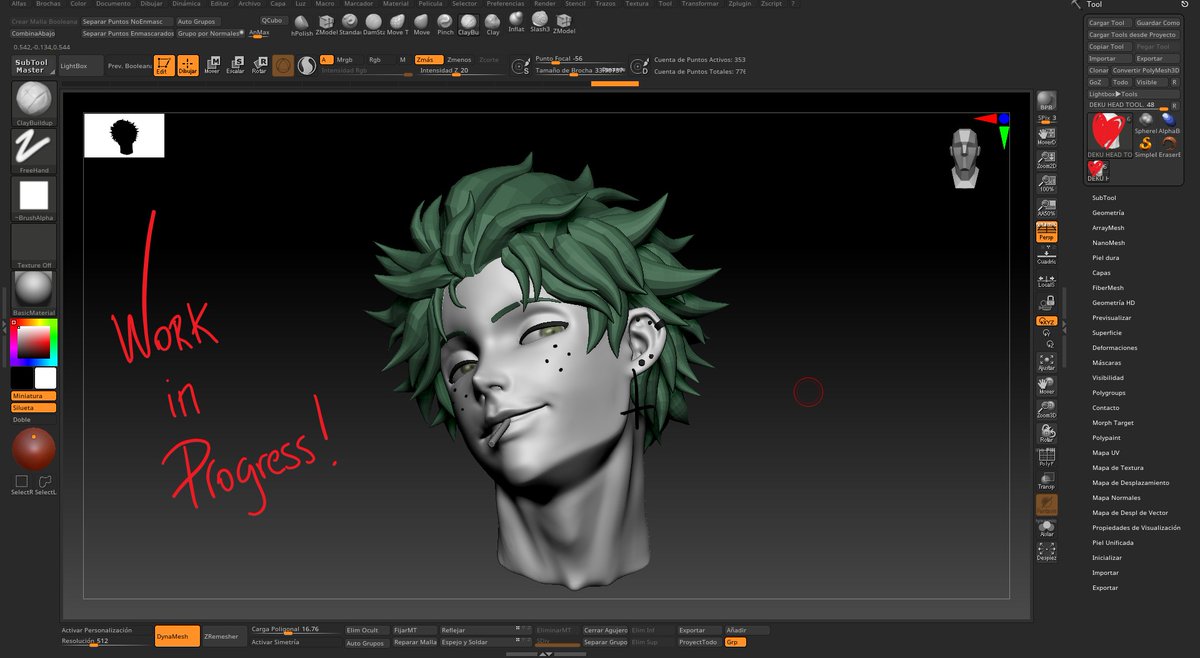Open the Zplugin menu

(x=740, y=4)
